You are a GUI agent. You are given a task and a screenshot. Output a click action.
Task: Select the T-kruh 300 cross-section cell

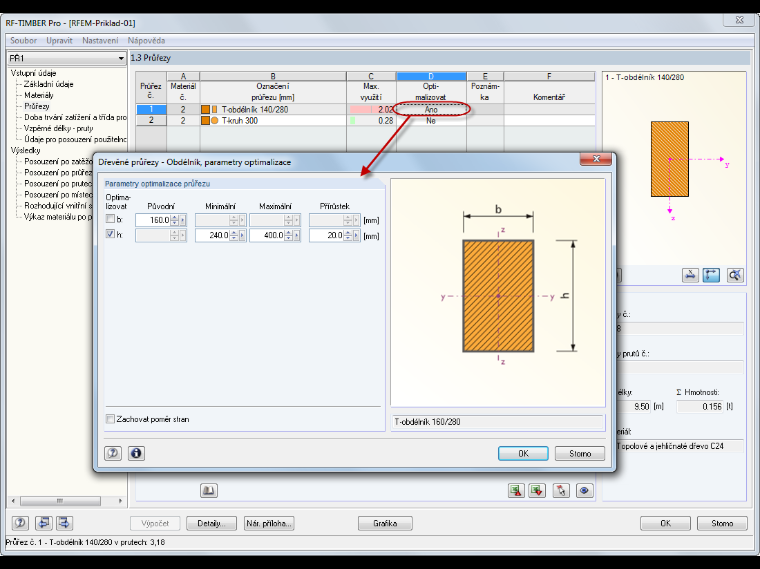pos(273,121)
